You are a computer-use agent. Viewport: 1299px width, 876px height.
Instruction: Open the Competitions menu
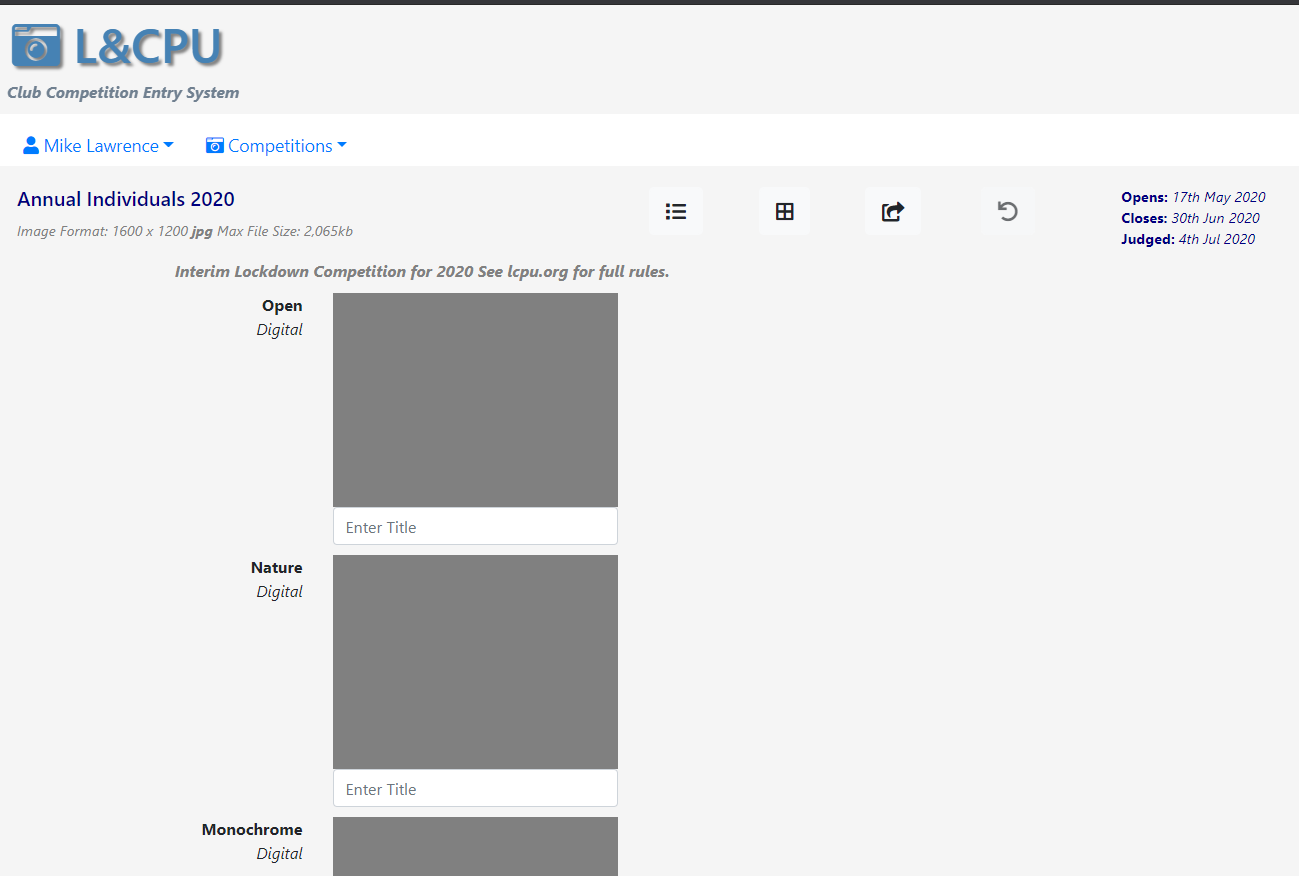(280, 146)
